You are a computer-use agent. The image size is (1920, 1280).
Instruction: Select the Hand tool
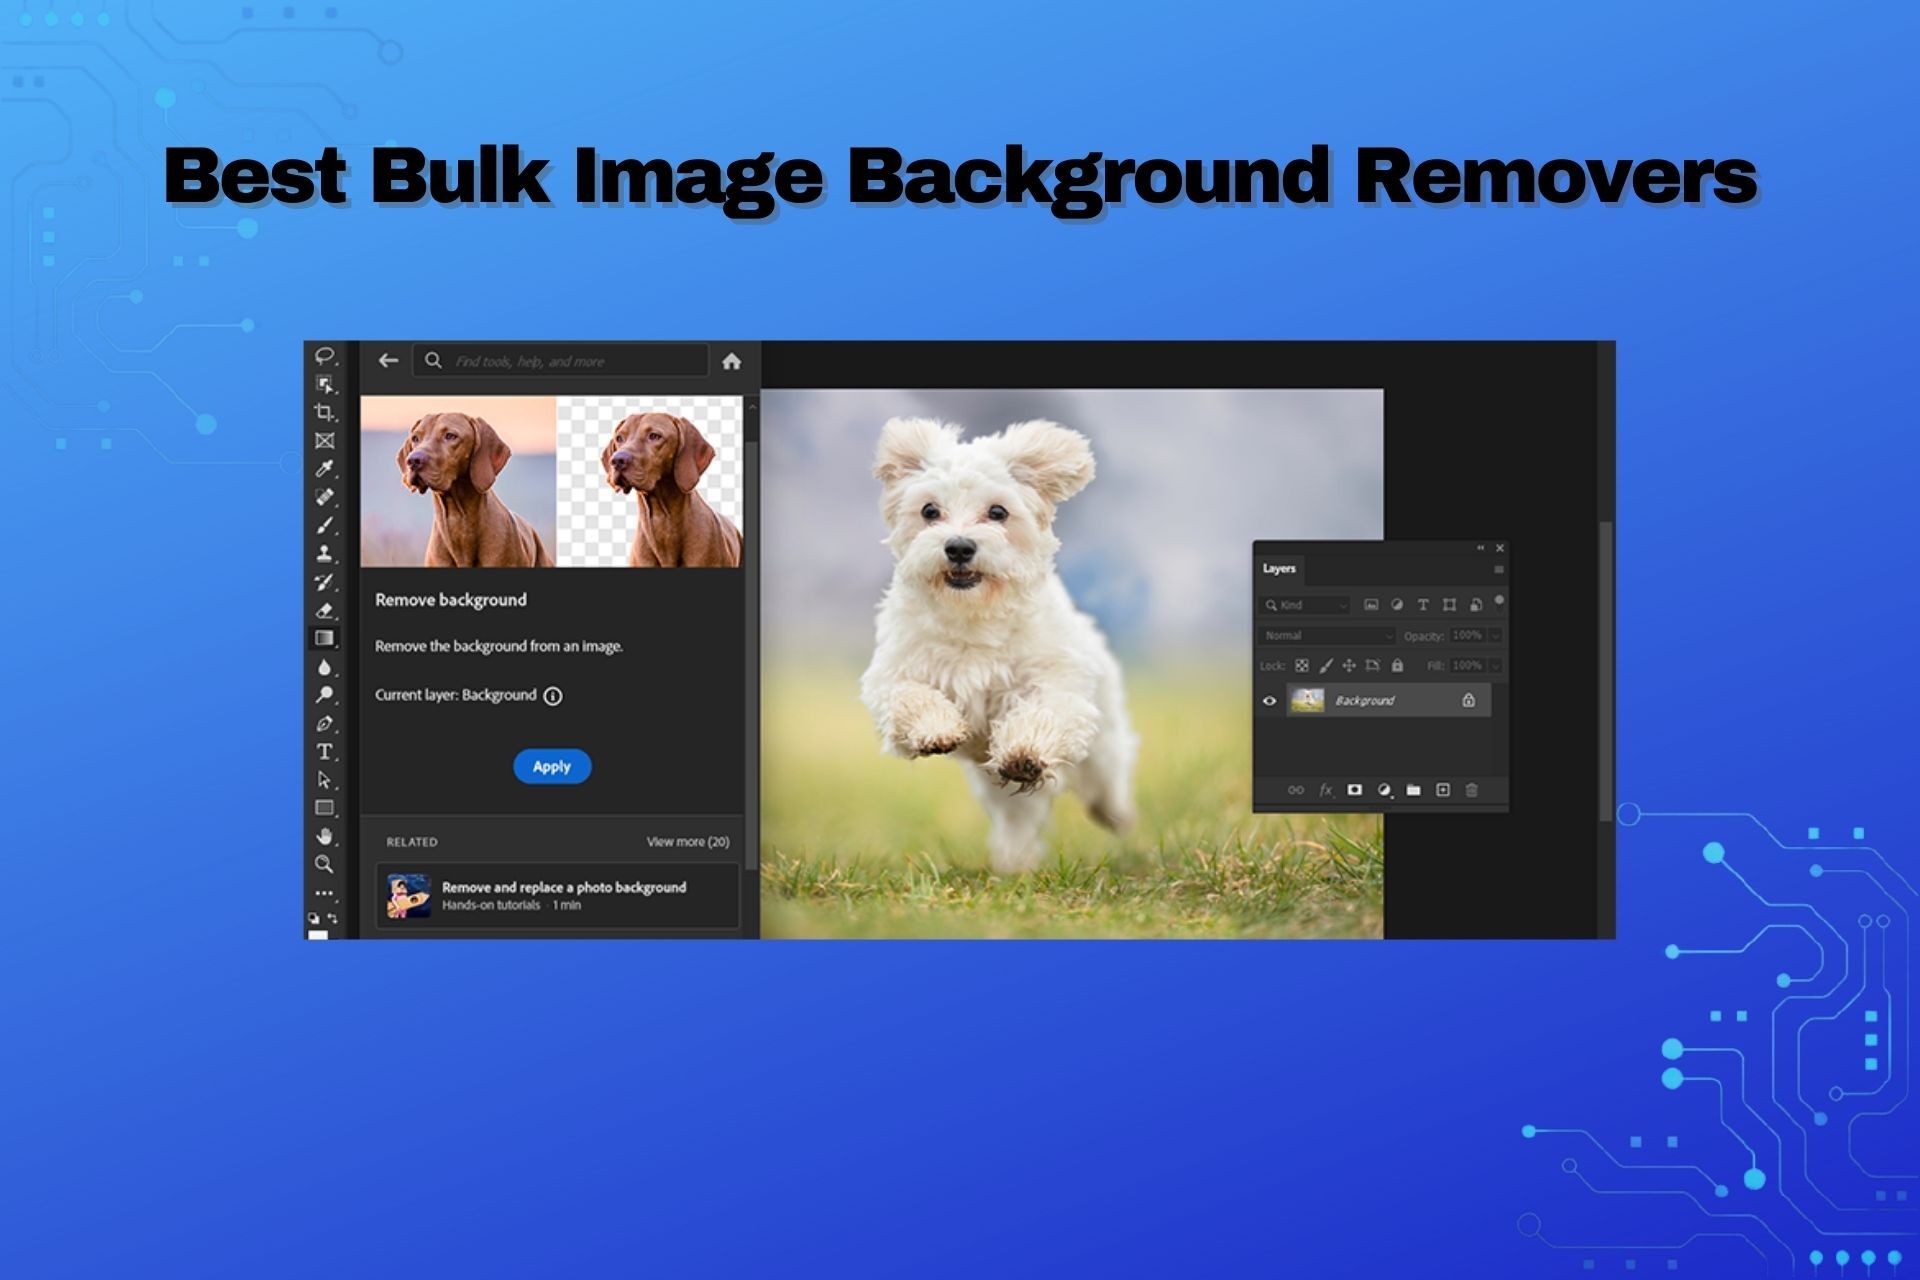pos(324,835)
